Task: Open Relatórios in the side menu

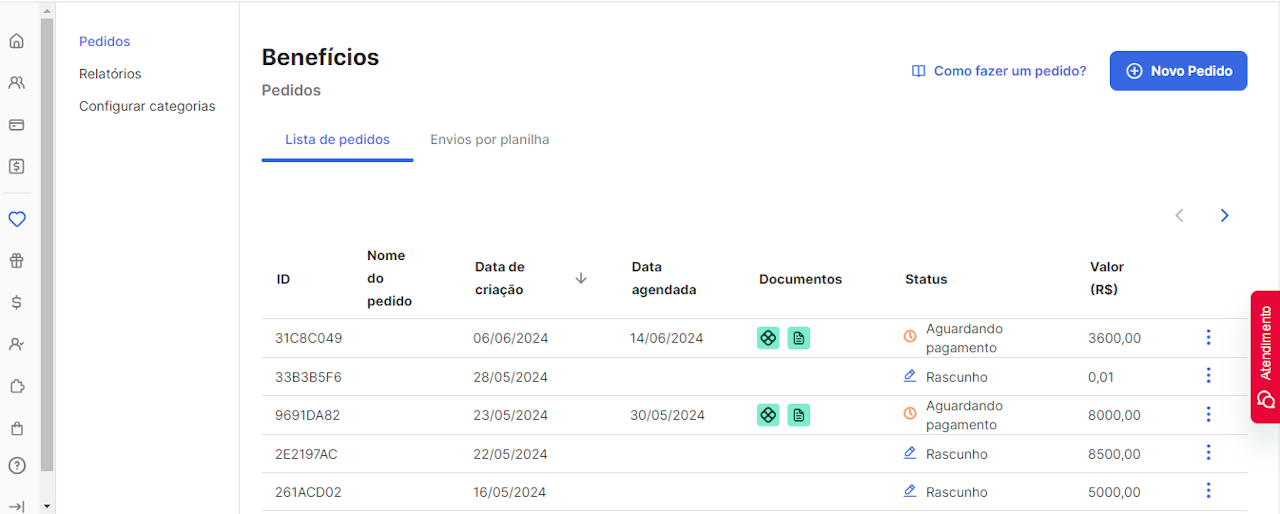Action: [110, 74]
